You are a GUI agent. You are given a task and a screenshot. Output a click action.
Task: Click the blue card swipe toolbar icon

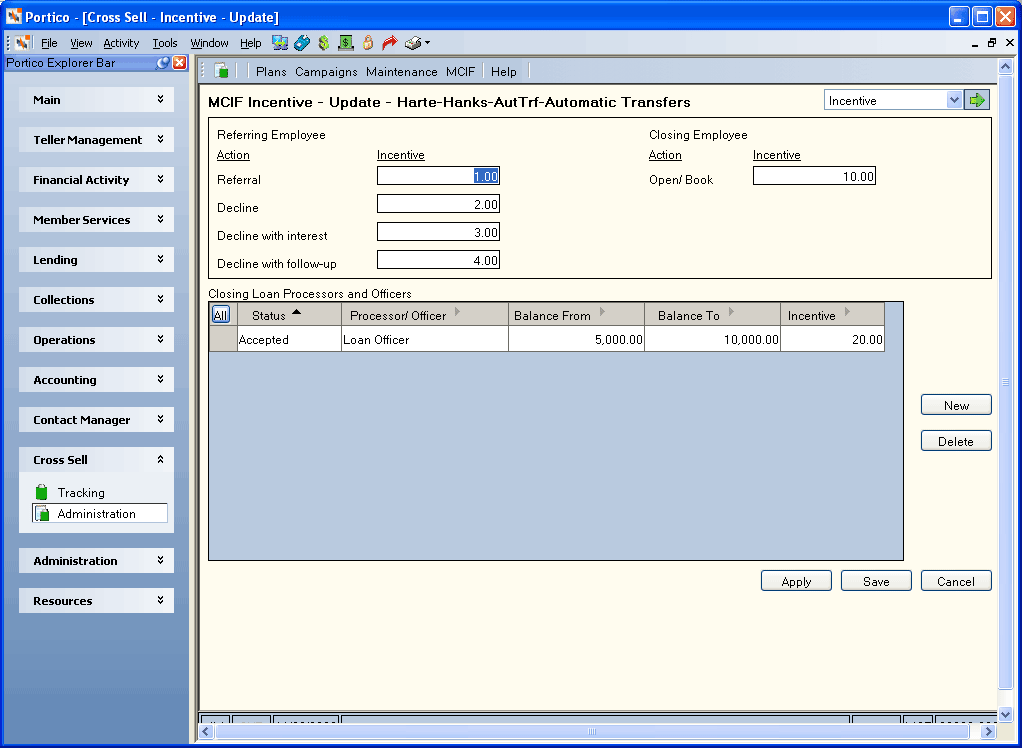tap(302, 43)
